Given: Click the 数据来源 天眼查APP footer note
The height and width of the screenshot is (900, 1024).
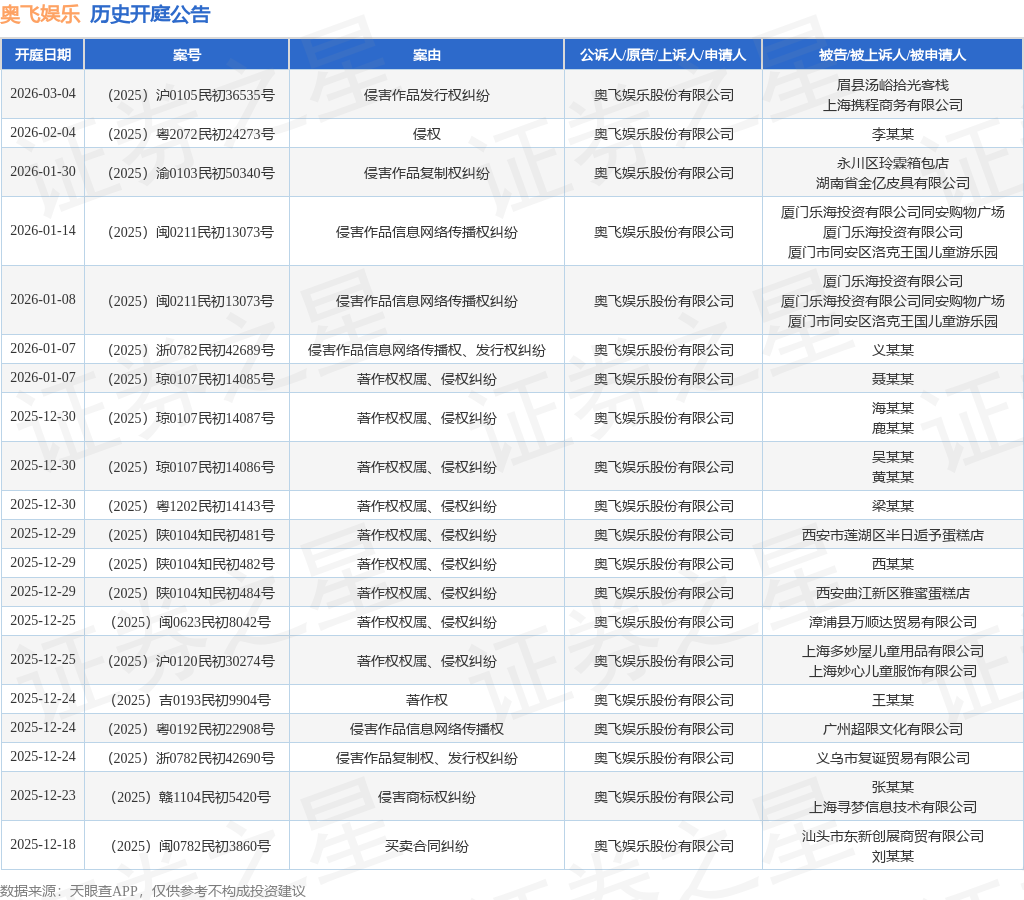Looking at the screenshot, I should (x=153, y=891).
